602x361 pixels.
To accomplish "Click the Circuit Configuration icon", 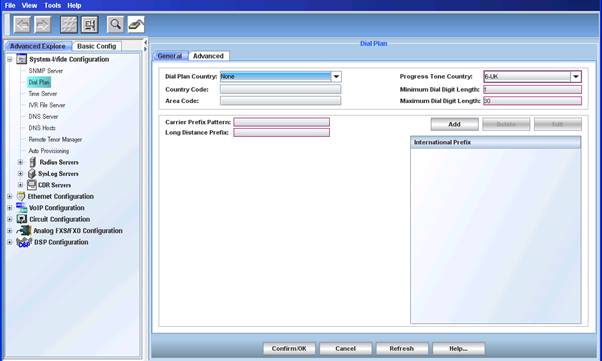I will 22,219.
